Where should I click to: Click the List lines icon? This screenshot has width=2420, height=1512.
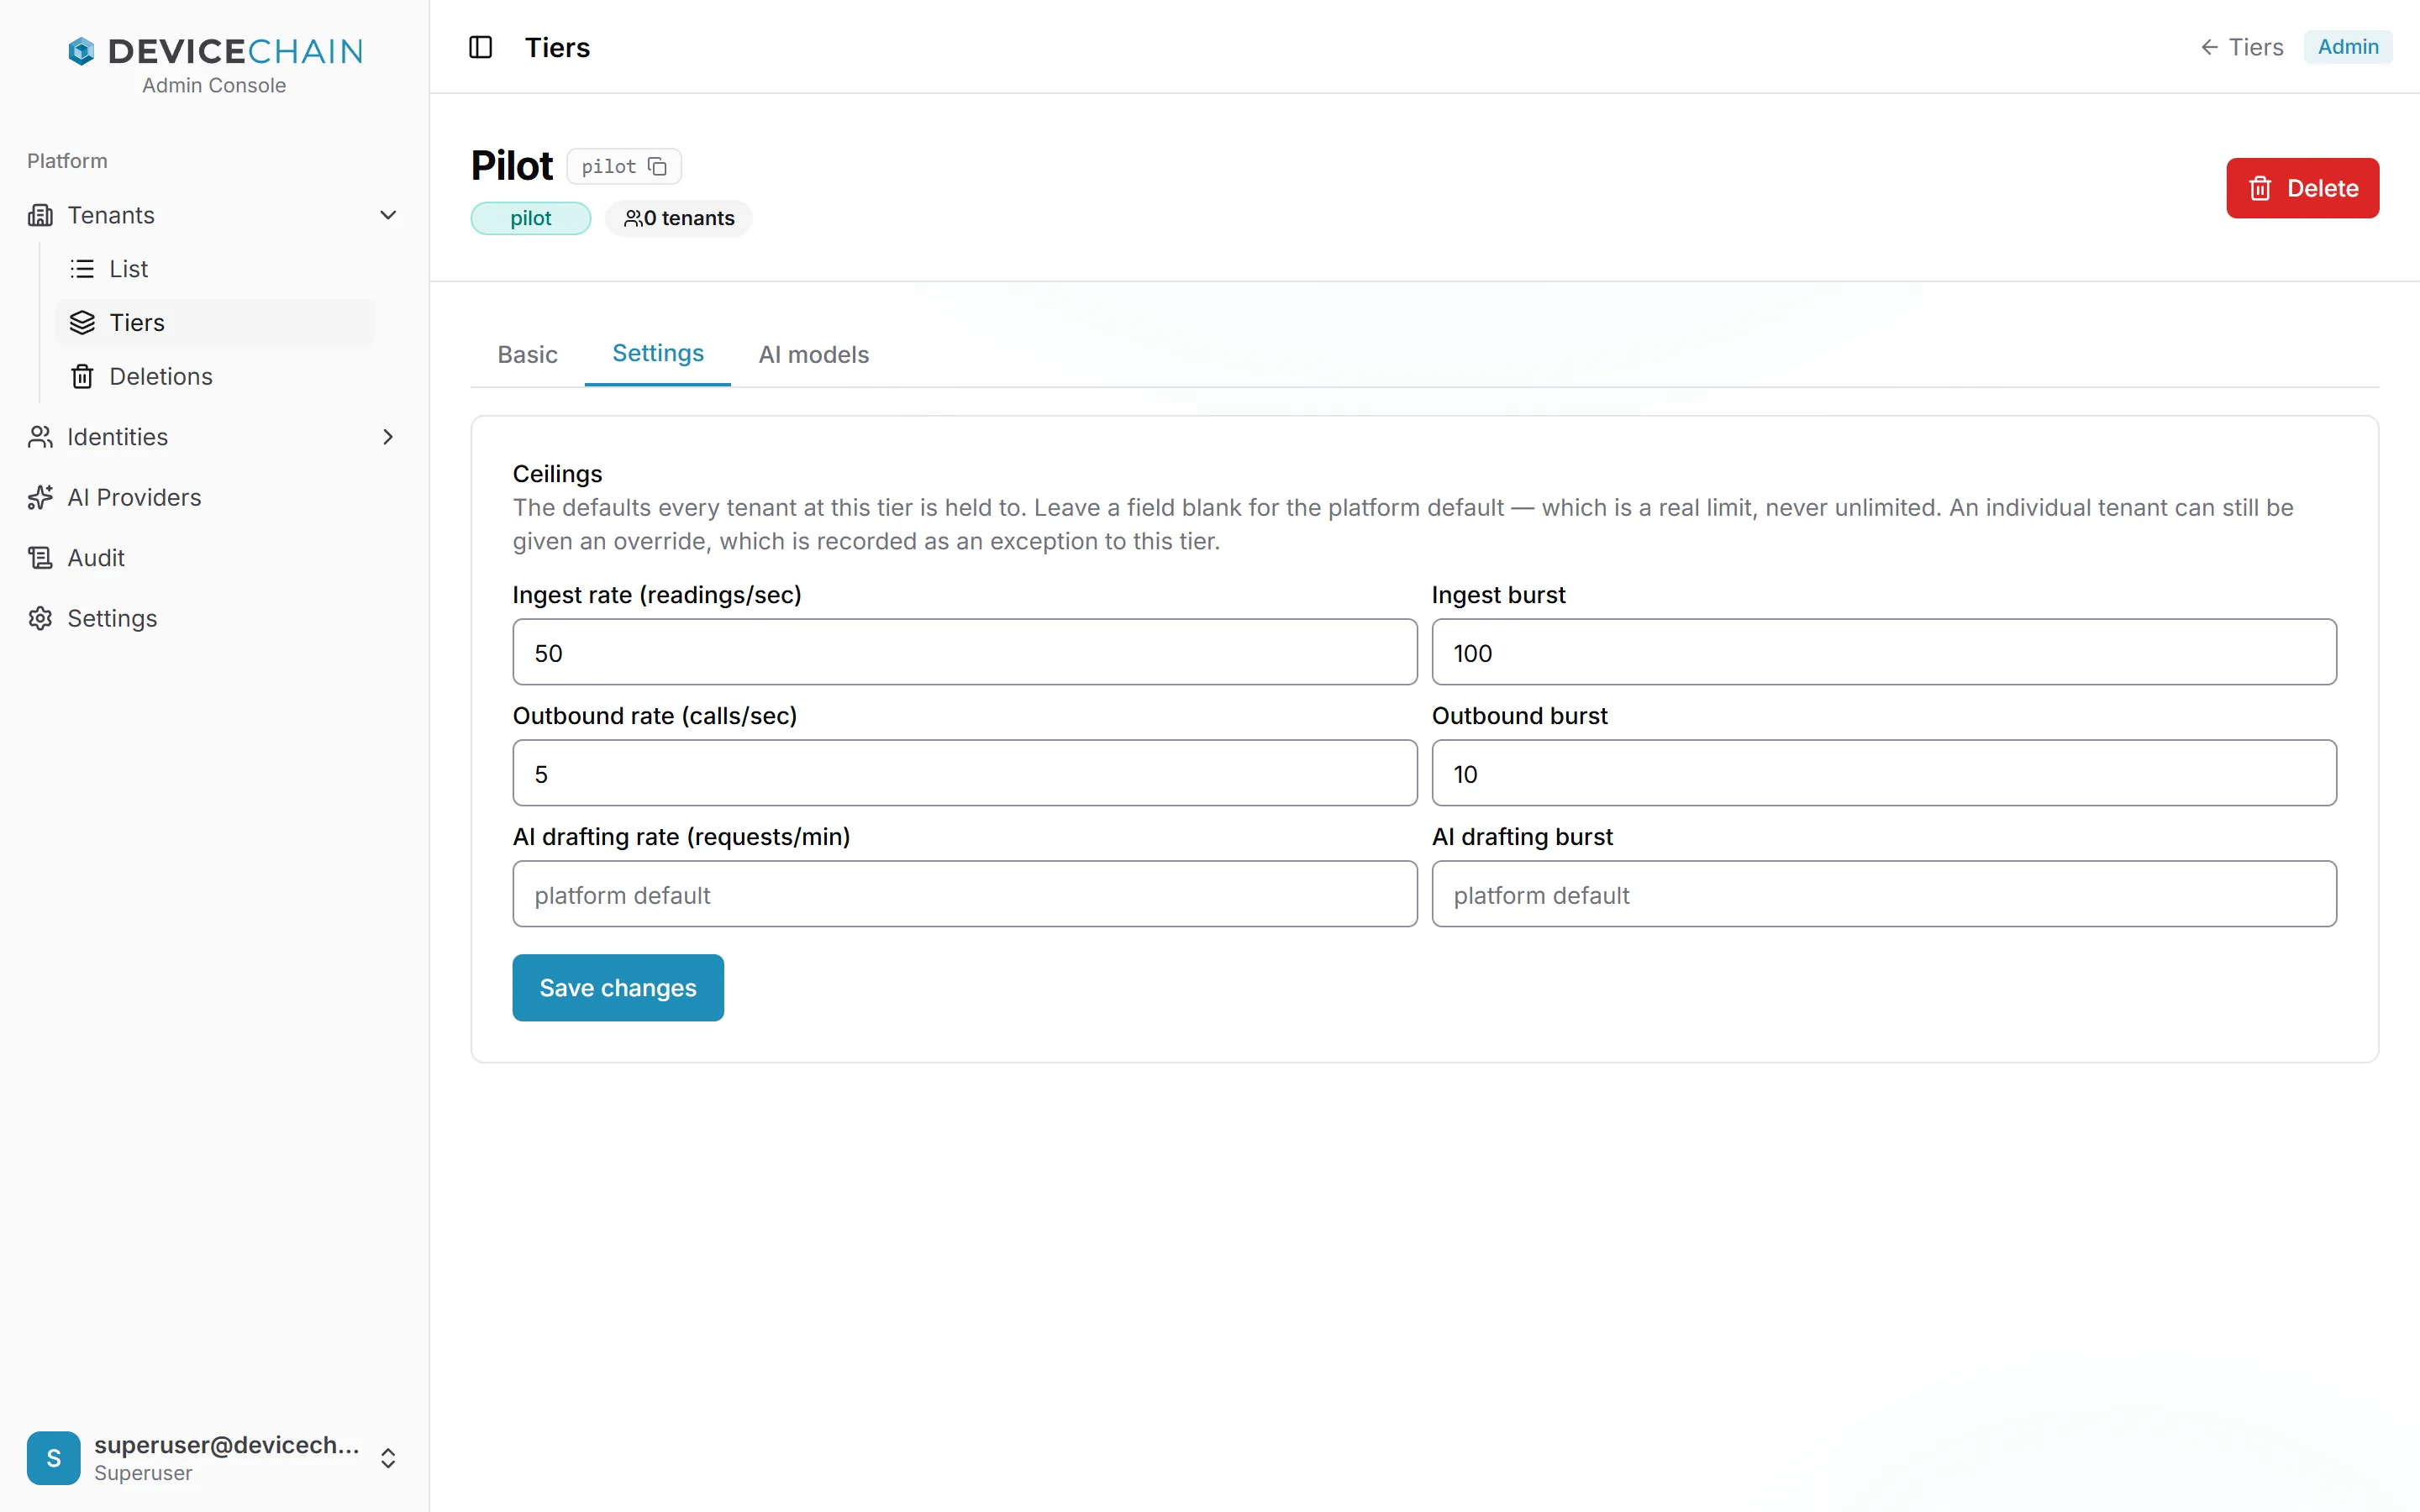click(x=82, y=269)
